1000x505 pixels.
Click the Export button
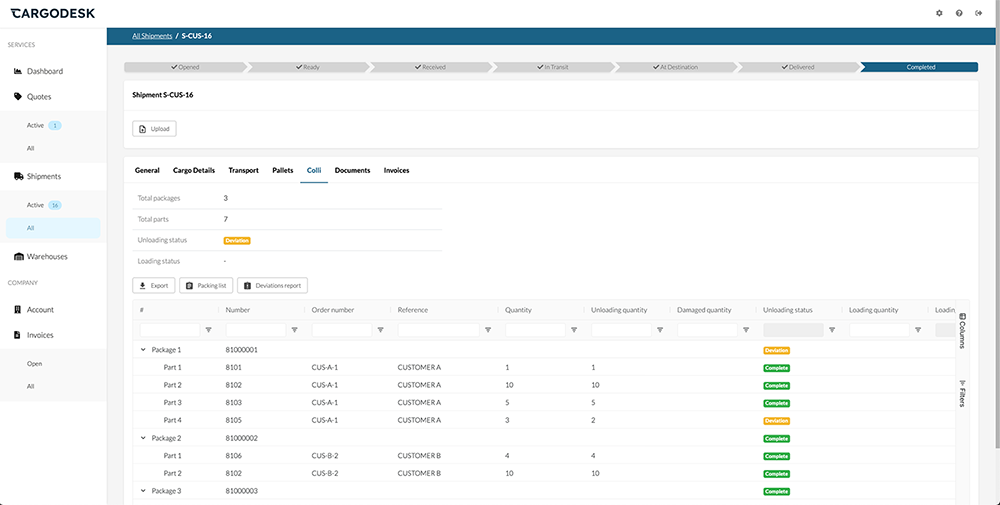click(x=154, y=286)
